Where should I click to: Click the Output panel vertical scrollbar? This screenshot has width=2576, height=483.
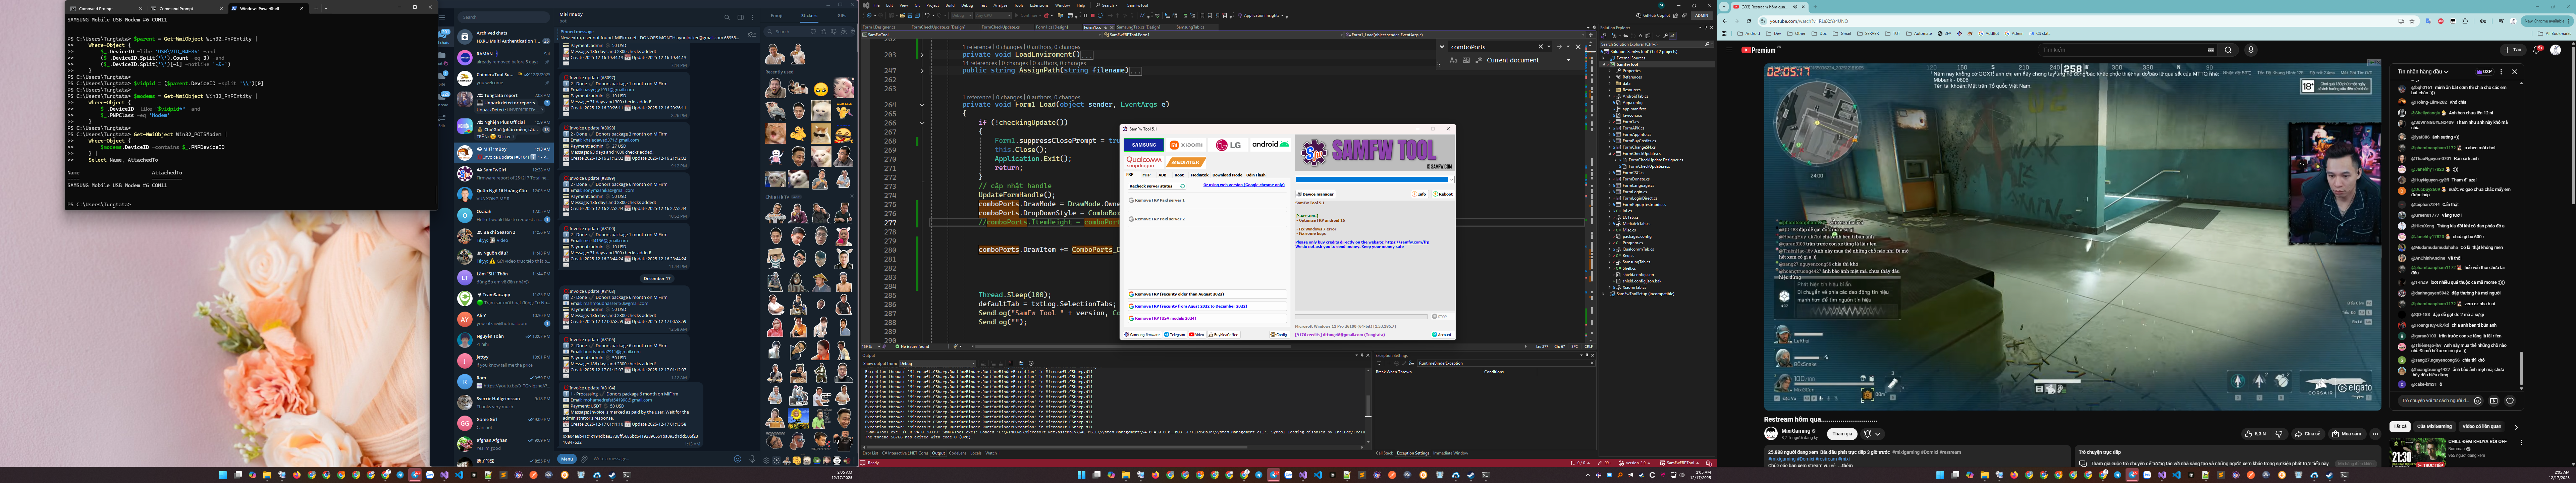coord(1368,406)
